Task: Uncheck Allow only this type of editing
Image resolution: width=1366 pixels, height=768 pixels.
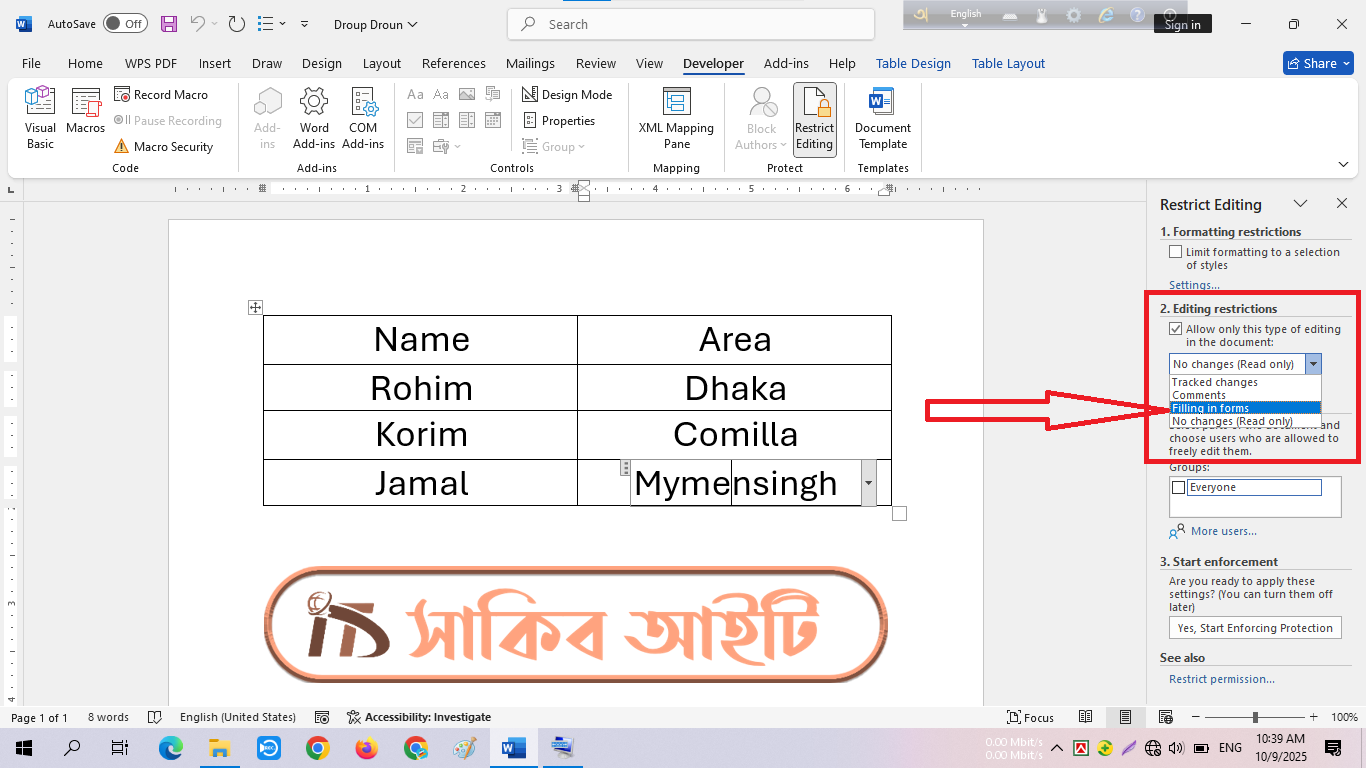Action: tap(1176, 329)
